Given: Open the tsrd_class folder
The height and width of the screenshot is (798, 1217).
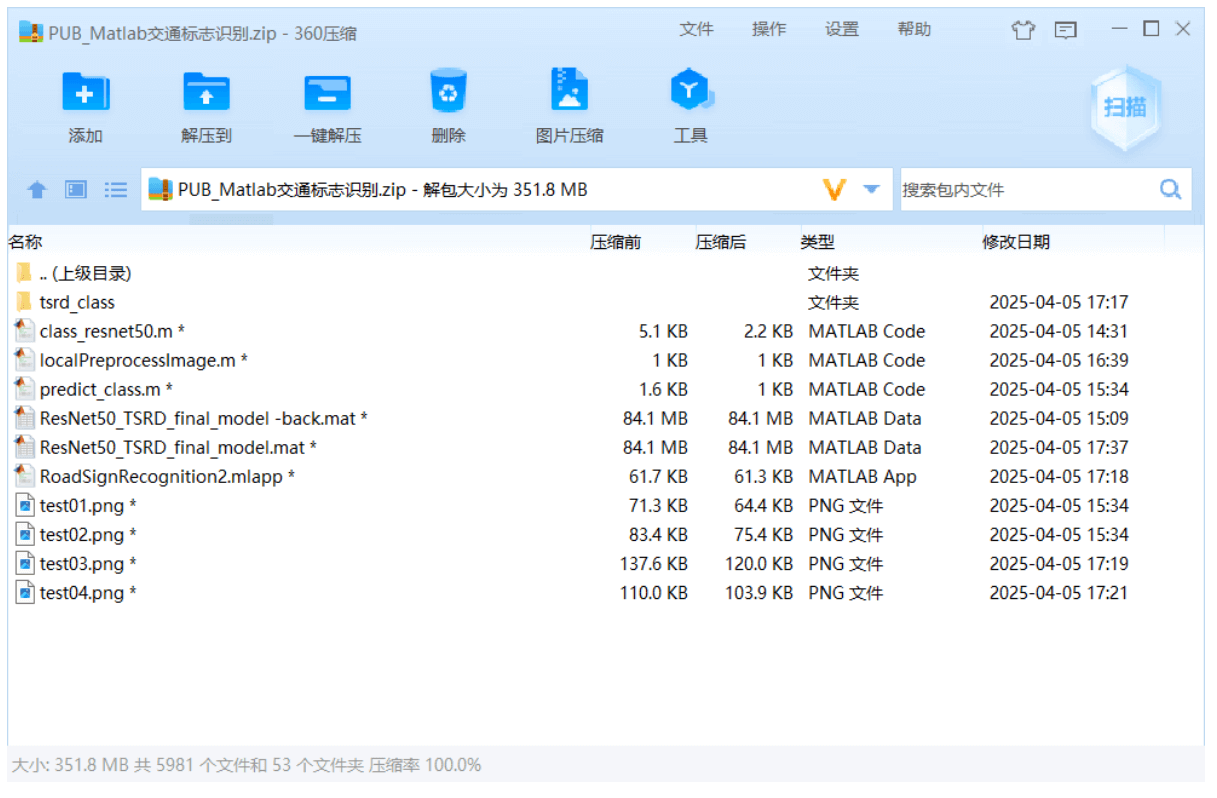Looking at the screenshot, I should point(77,302).
